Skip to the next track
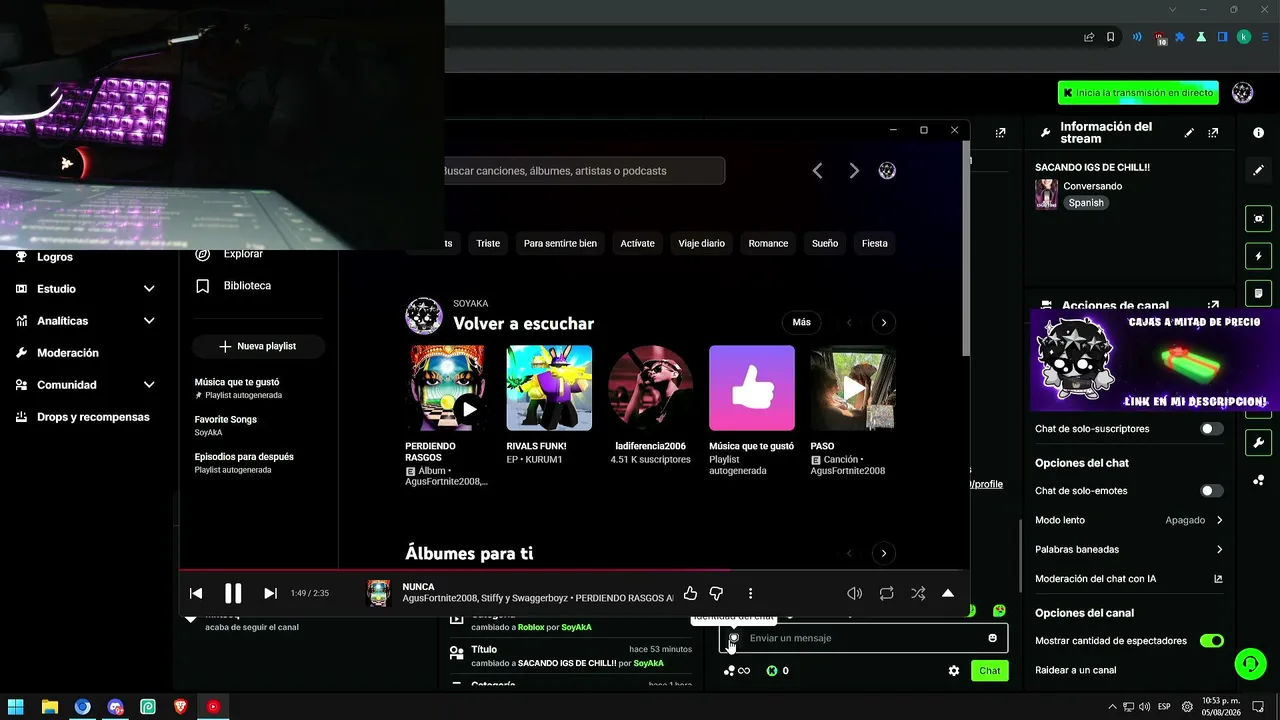This screenshot has height=720, width=1280. [x=270, y=593]
